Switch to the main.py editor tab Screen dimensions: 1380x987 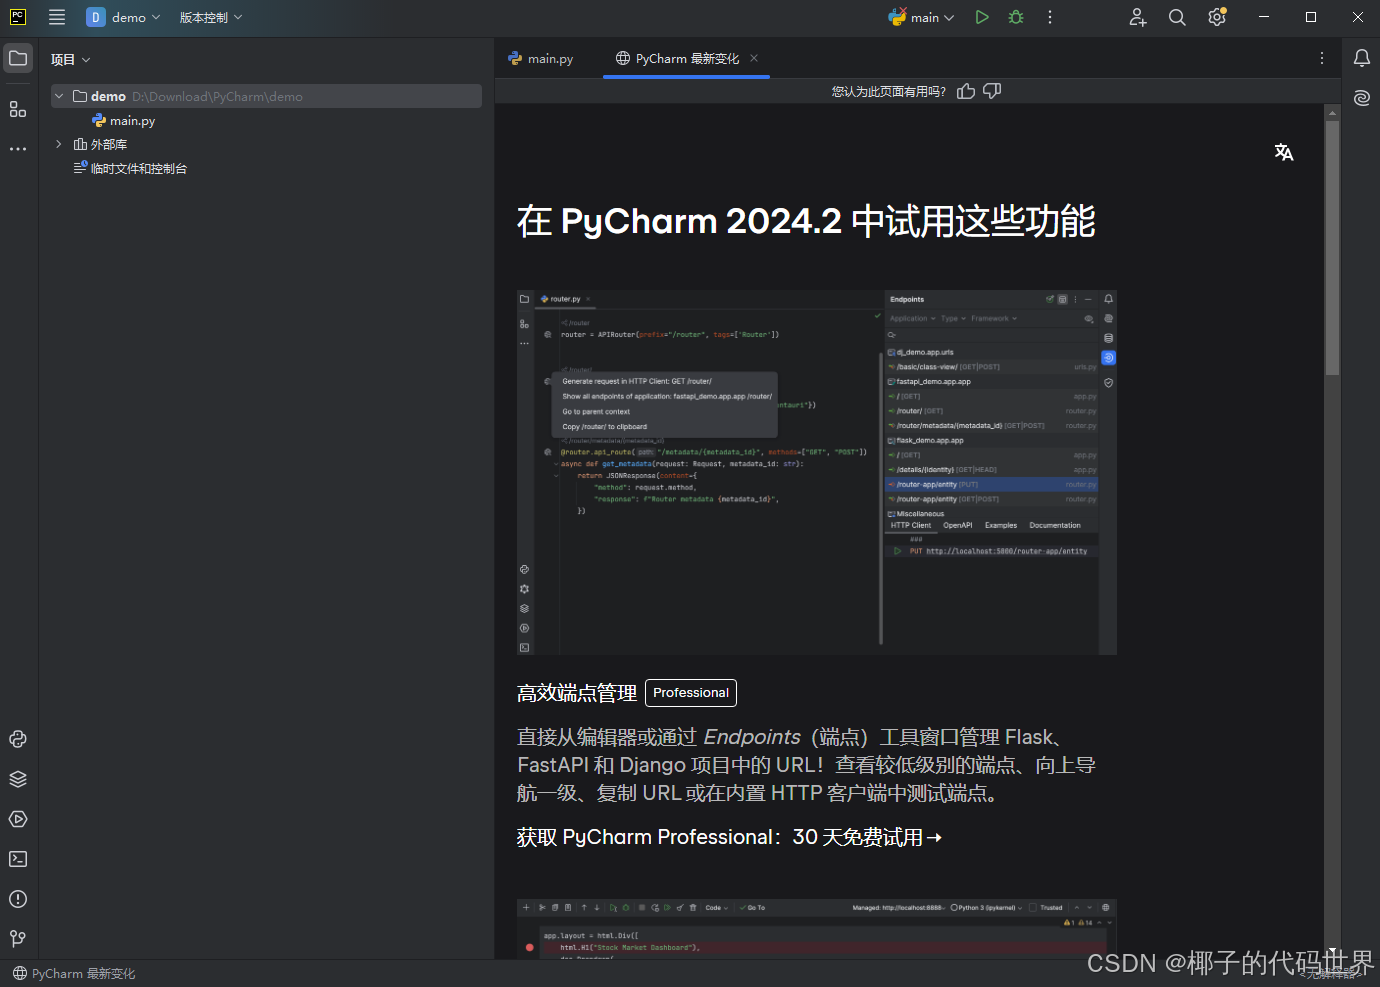tap(541, 59)
